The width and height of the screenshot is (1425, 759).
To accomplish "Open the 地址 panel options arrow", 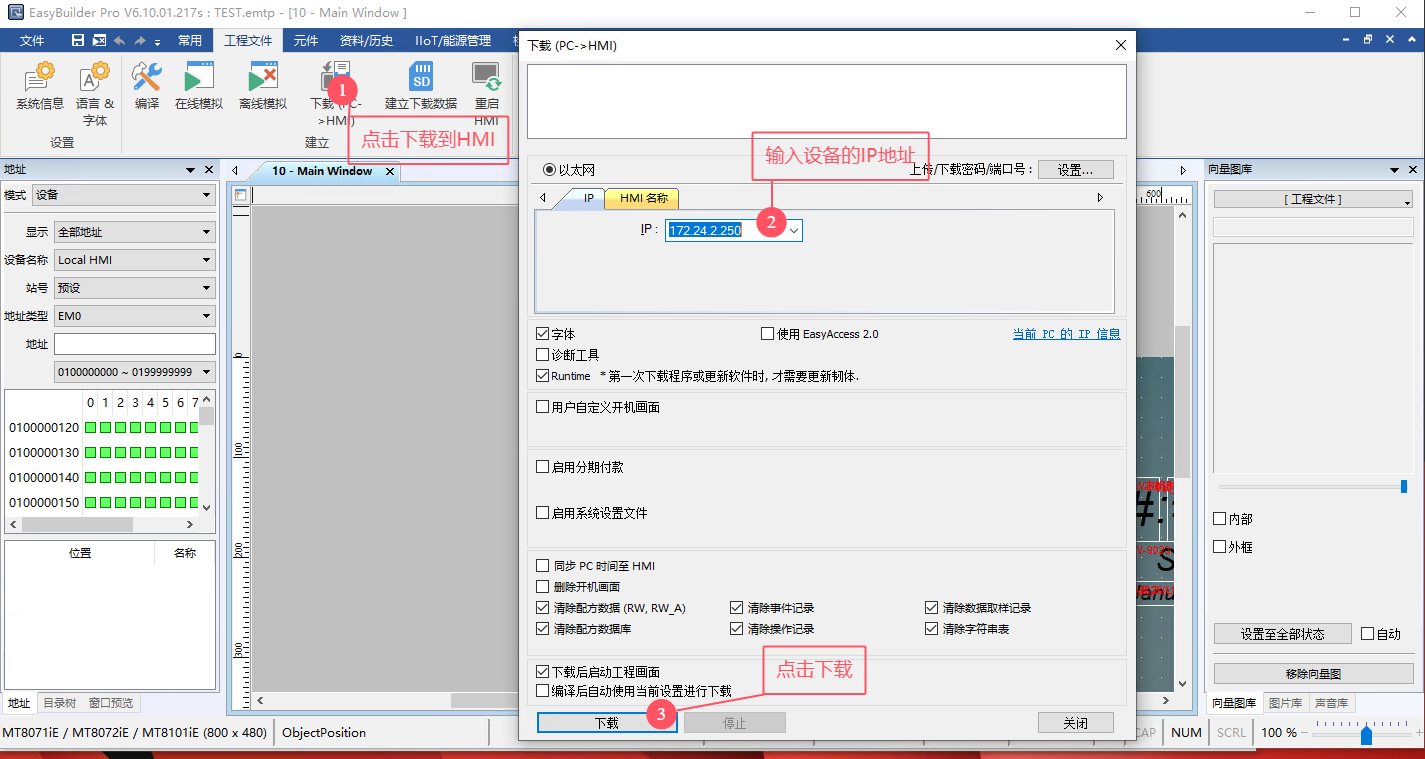I will coord(191,170).
